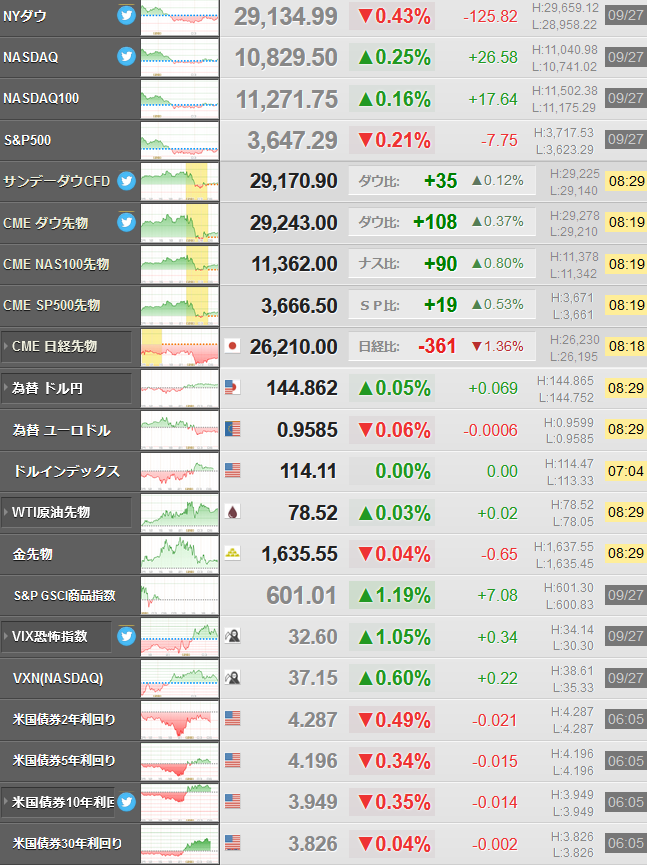Expand the 為替 ドル円 row arrow
Screen dimensions: 647x865
(x=6, y=388)
